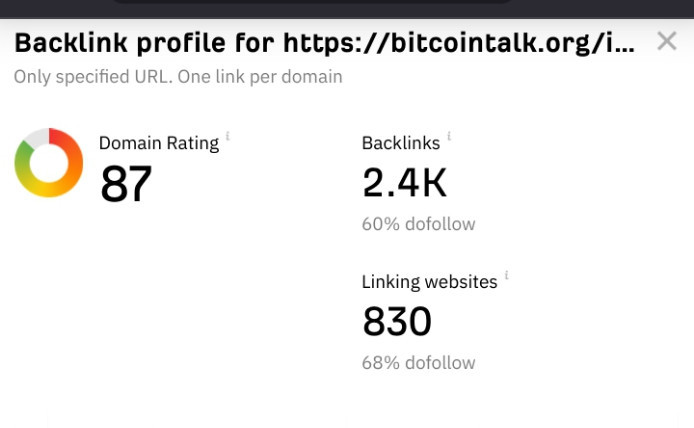Screen dimensions: 694x428
Task: Select the Domain Rating value 87
Action: [126, 183]
